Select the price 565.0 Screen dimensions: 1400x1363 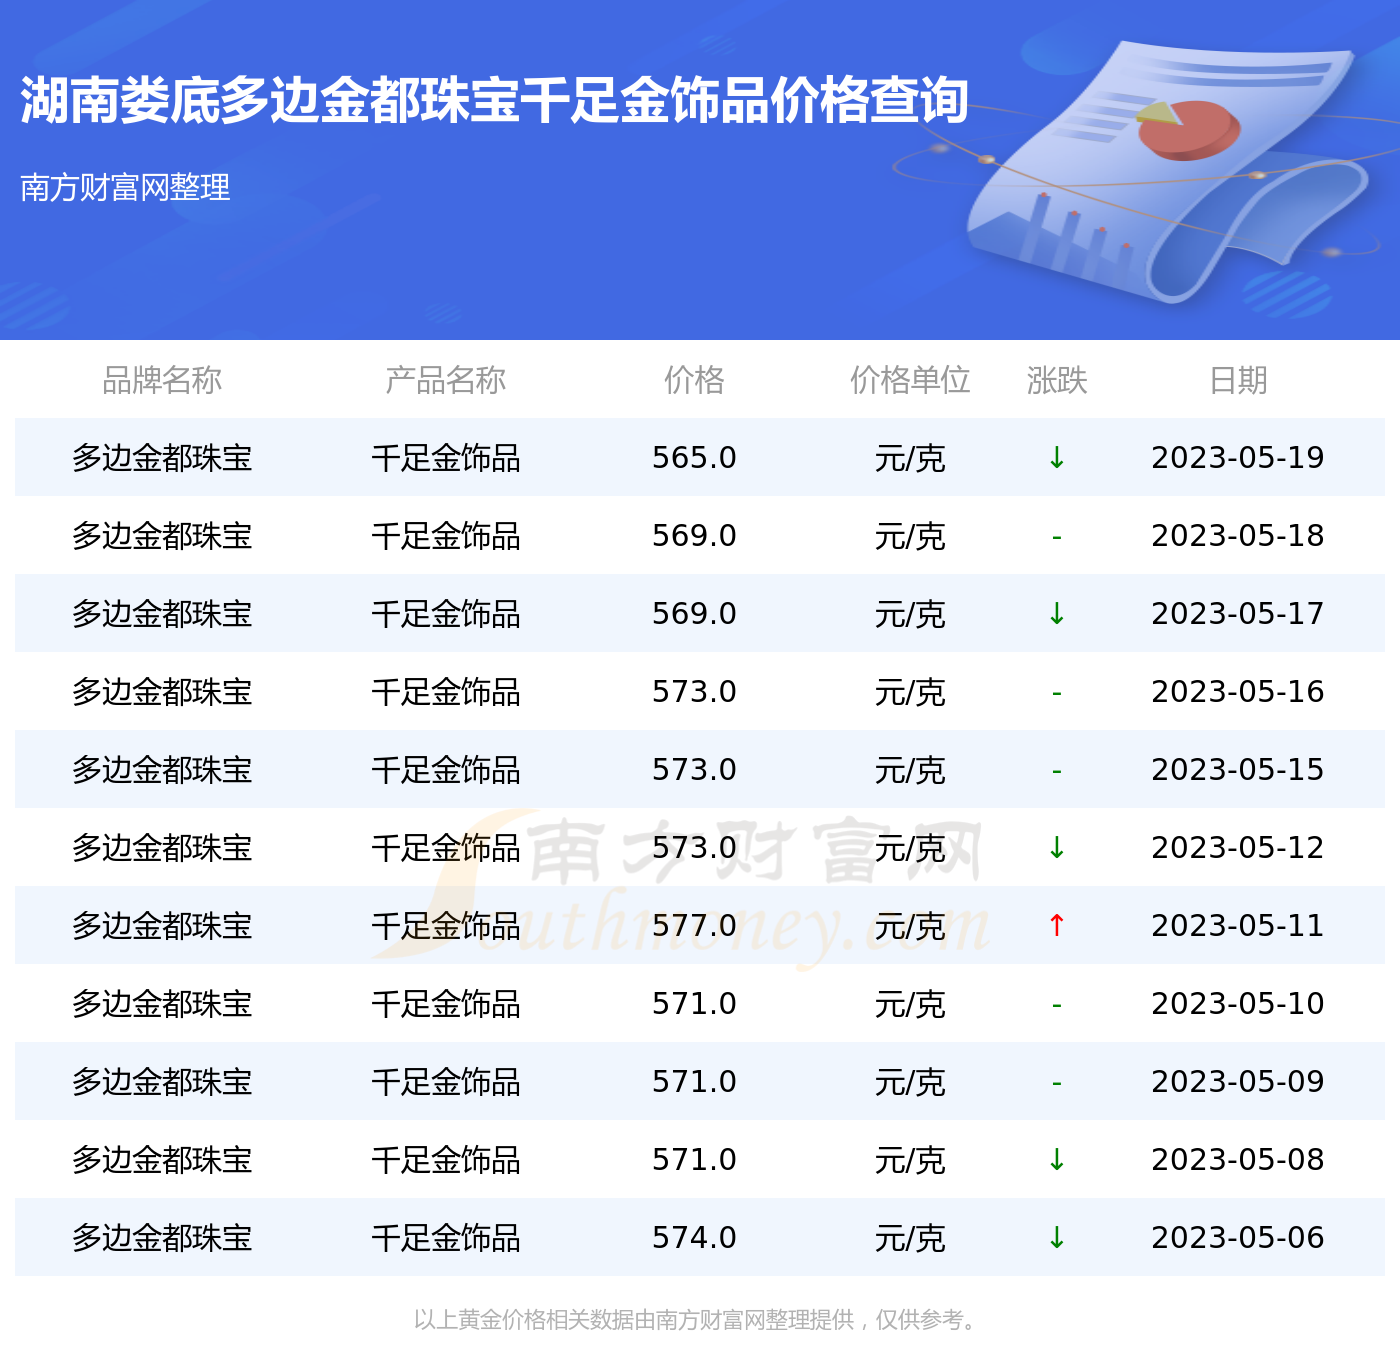(x=694, y=458)
